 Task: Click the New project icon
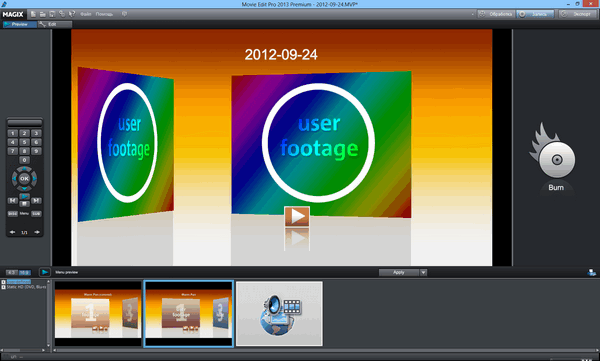click(34, 14)
